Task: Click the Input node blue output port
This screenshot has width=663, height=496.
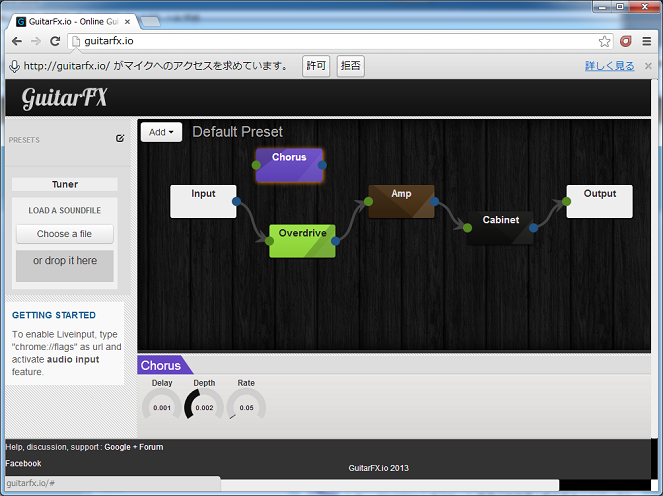Action: pos(236,201)
